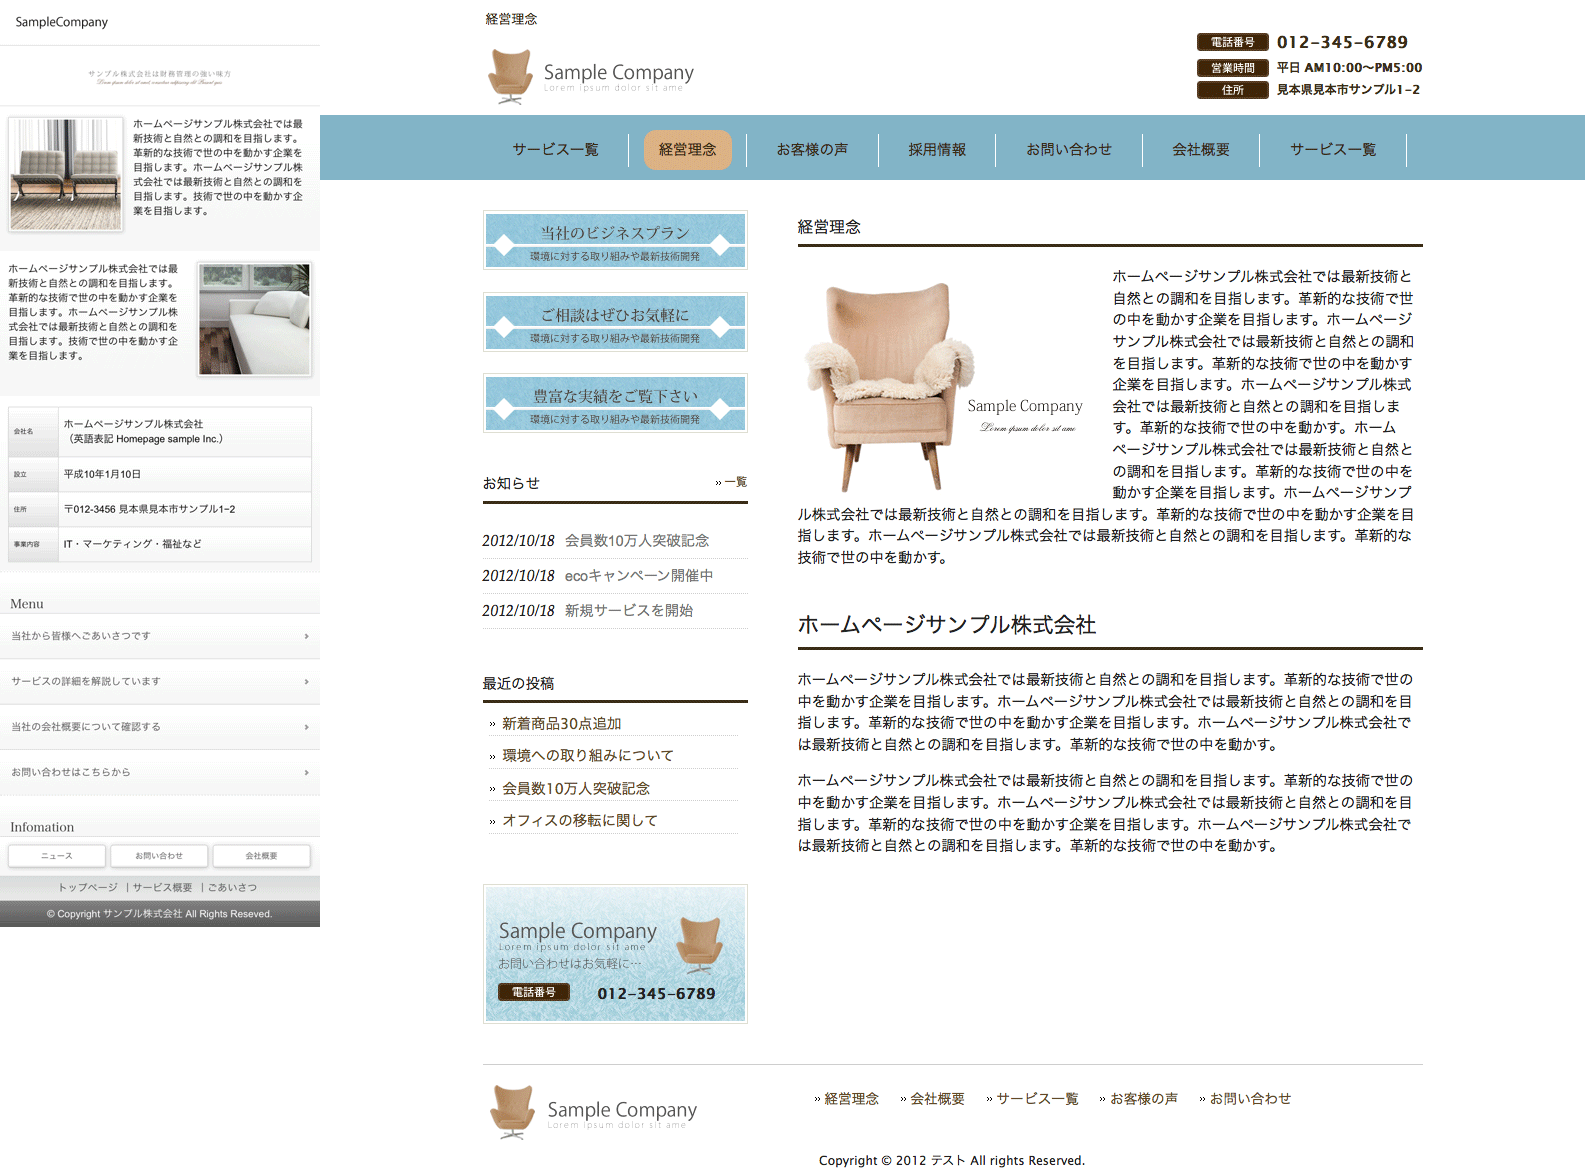Click the chair icon in the contact banner
Image resolution: width=1585 pixels, height=1175 pixels.
coord(699,945)
